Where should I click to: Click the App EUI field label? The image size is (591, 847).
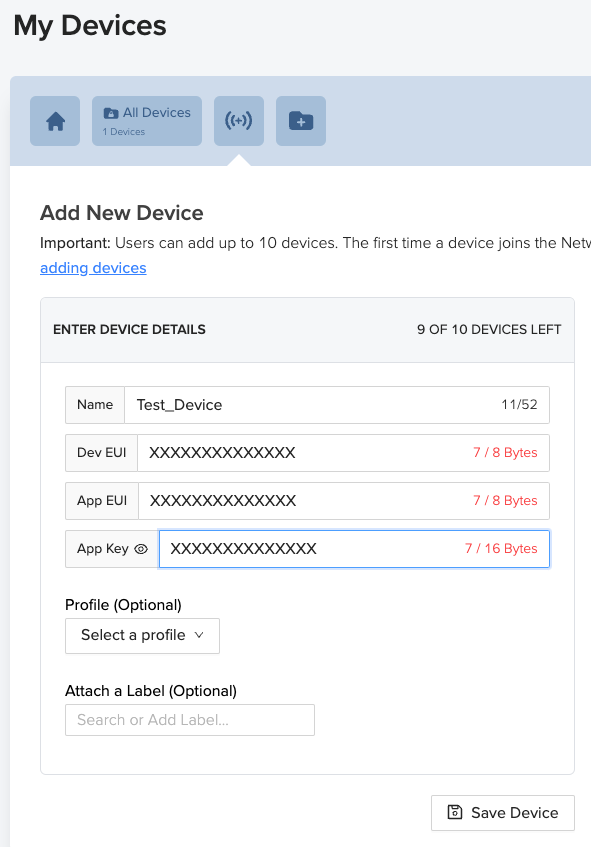coord(102,501)
